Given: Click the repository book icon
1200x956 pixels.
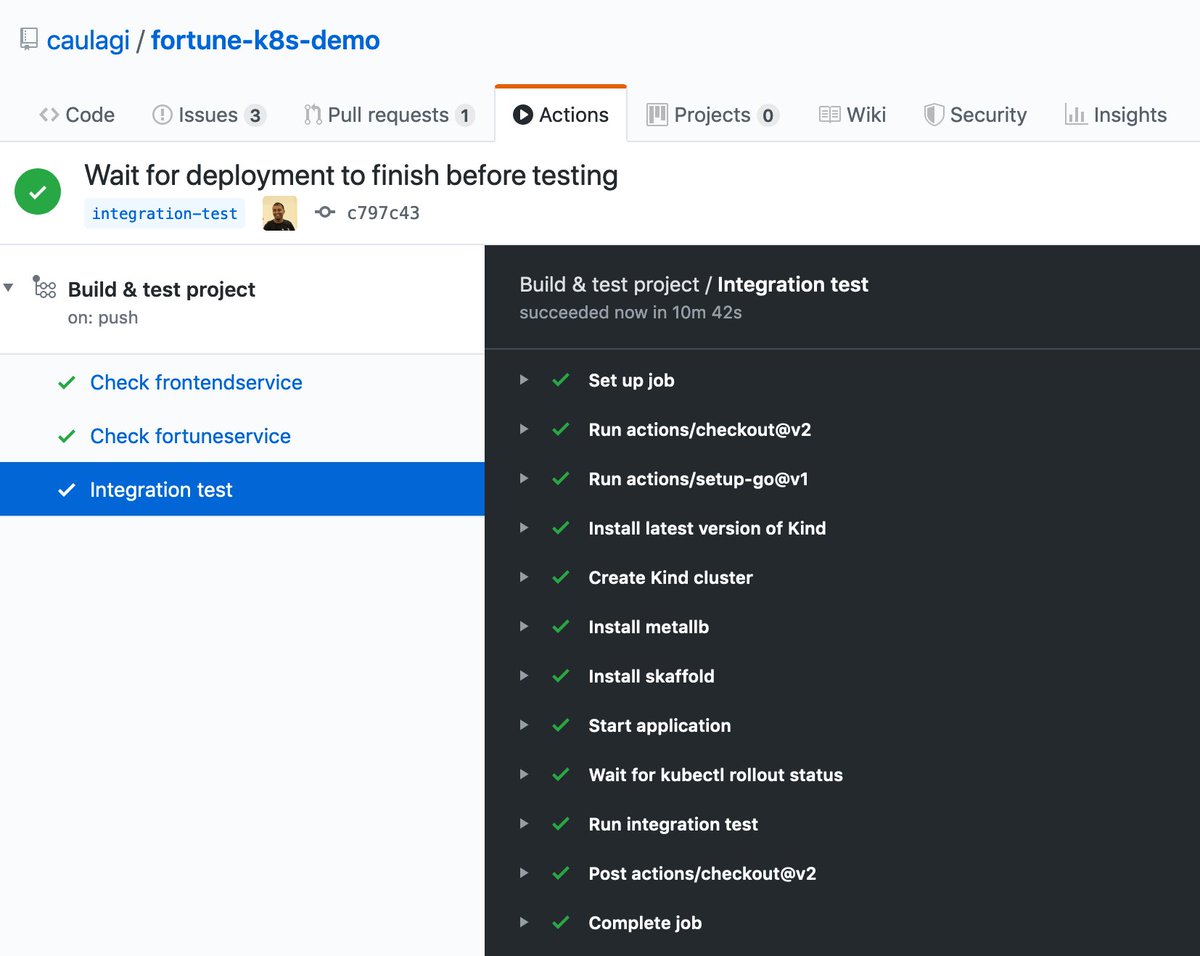Looking at the screenshot, I should [x=28, y=41].
